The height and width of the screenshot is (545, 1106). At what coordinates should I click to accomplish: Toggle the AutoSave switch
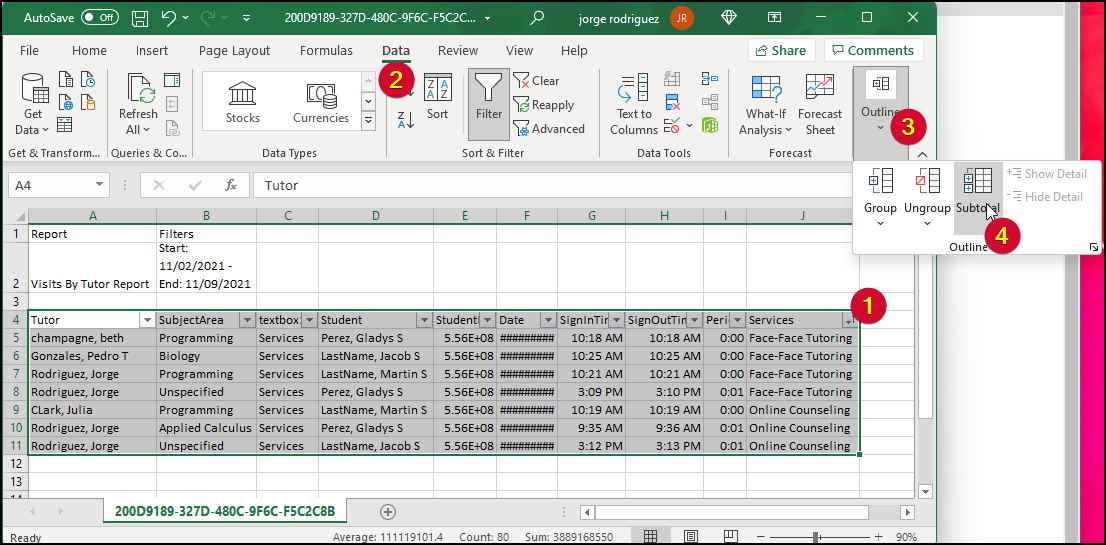click(99, 18)
